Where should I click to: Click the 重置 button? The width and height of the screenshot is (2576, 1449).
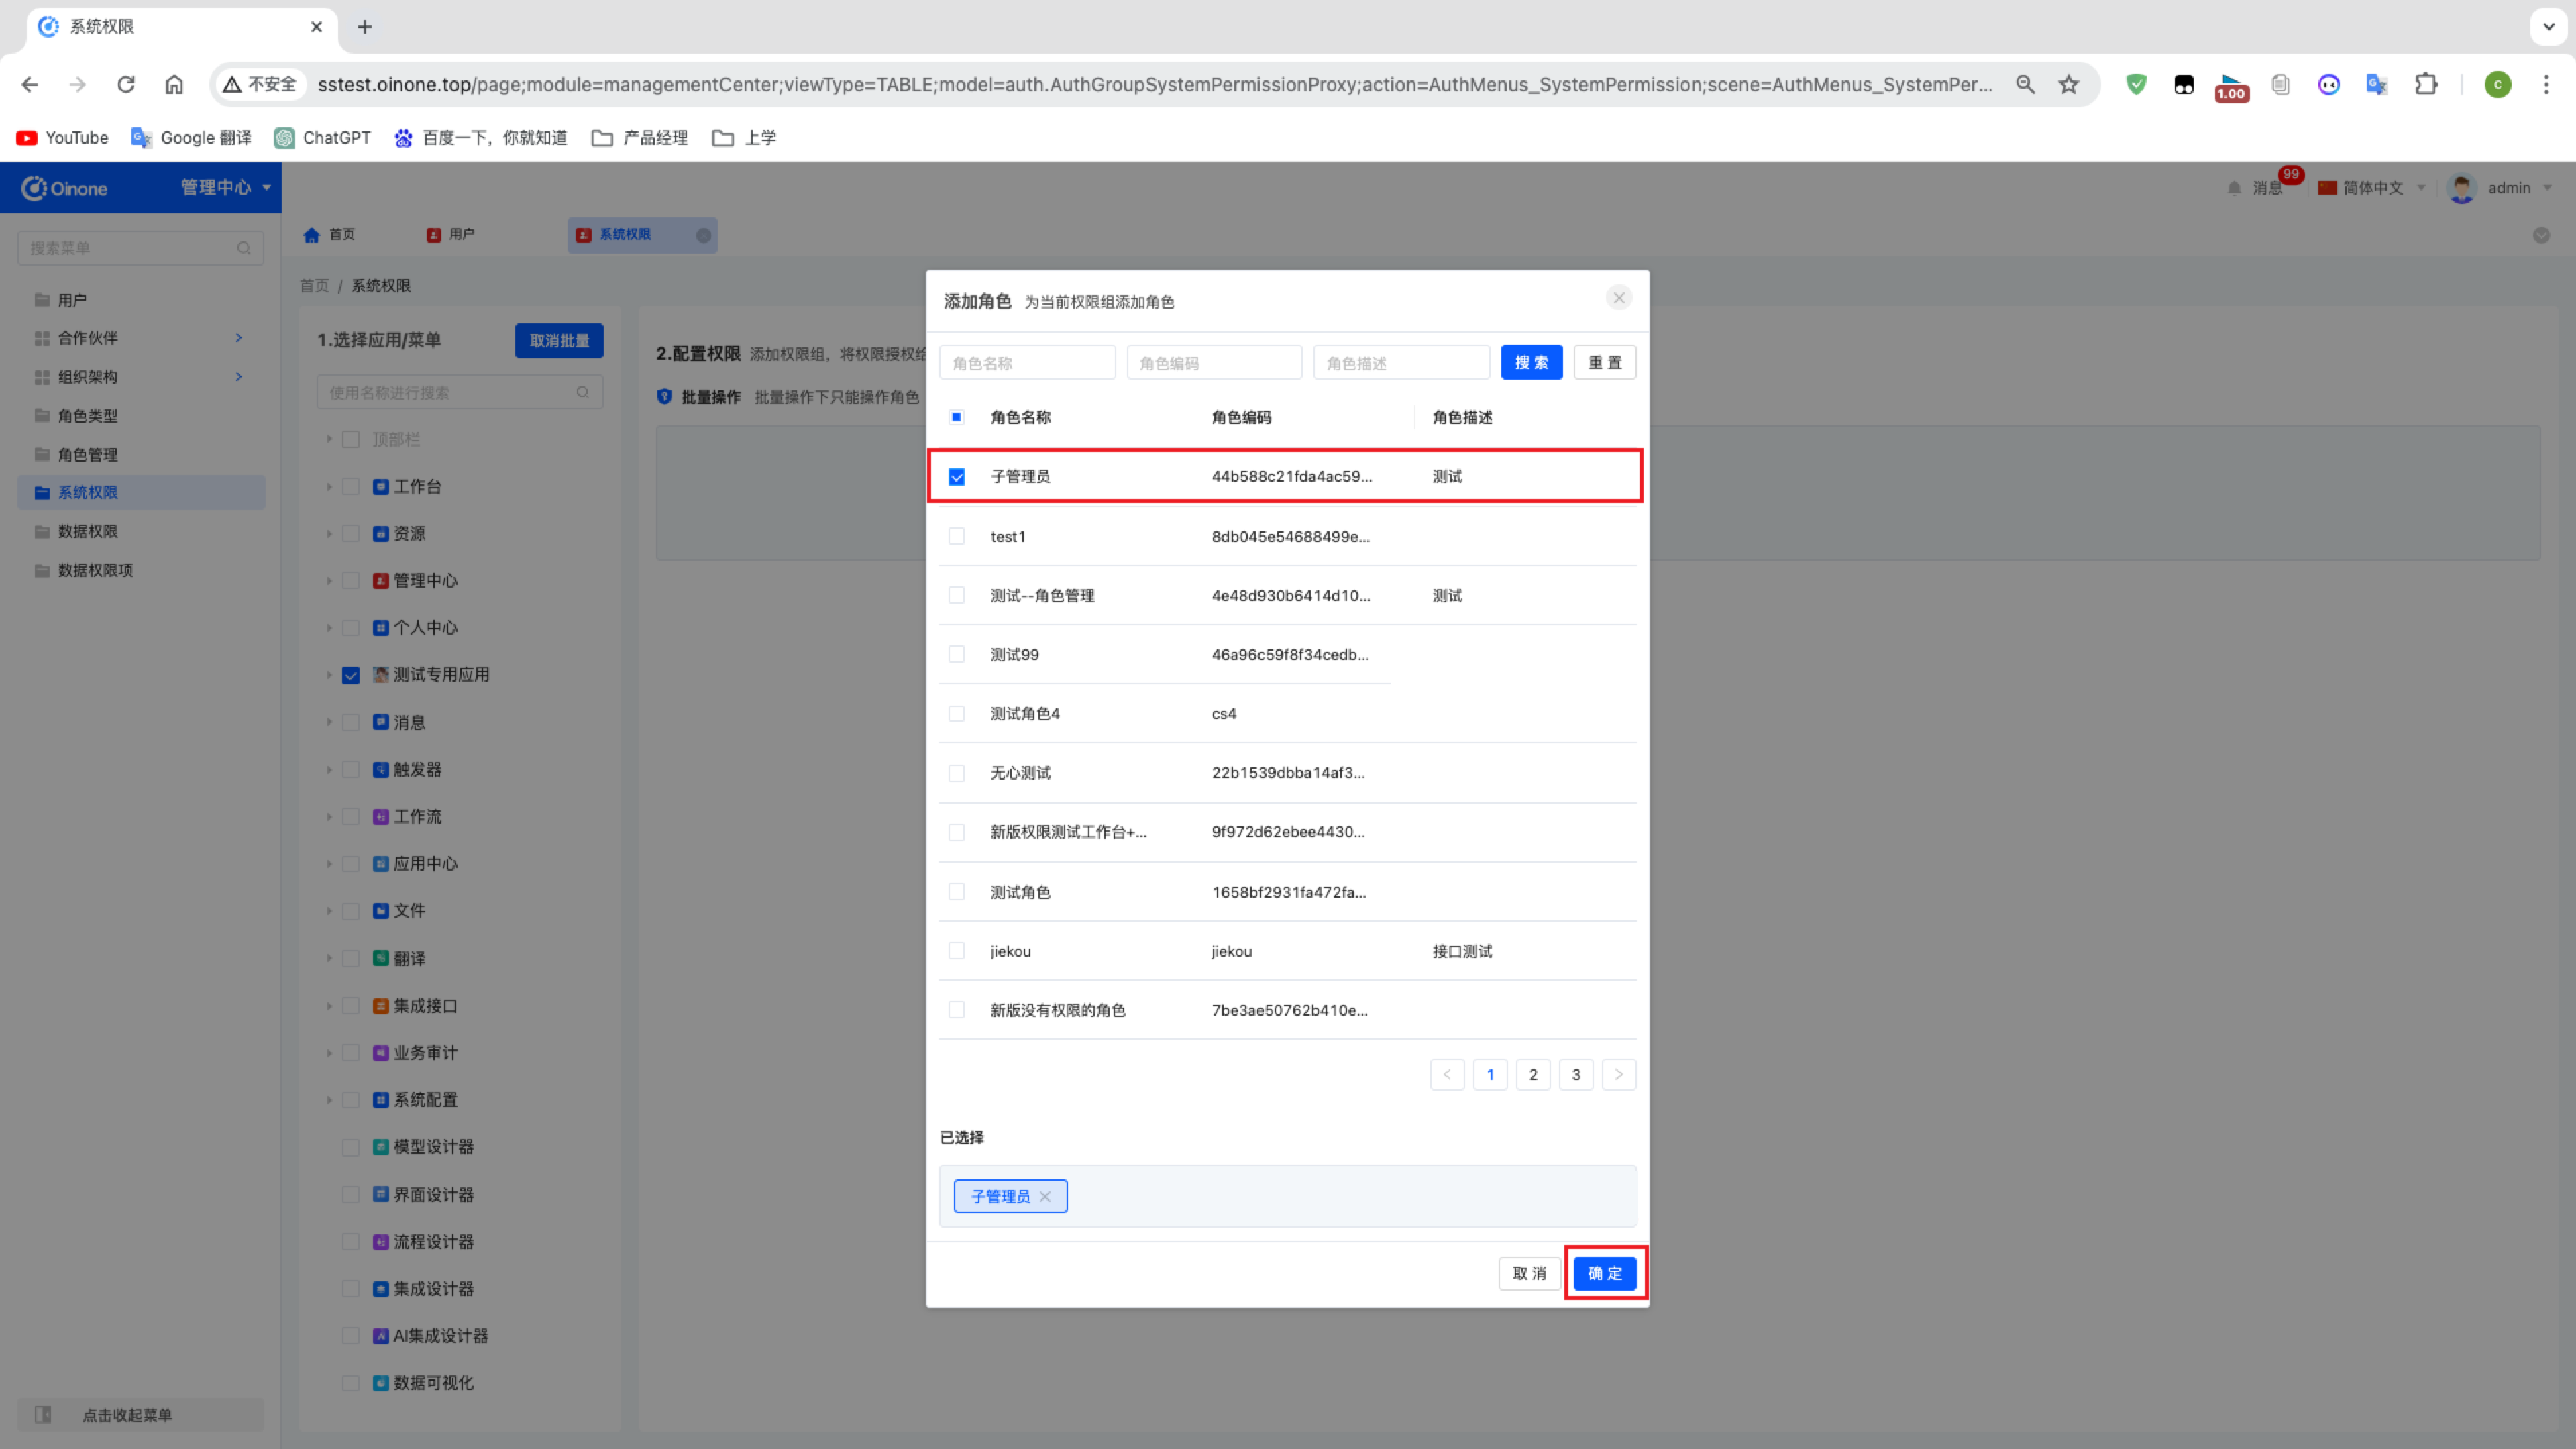point(1605,363)
